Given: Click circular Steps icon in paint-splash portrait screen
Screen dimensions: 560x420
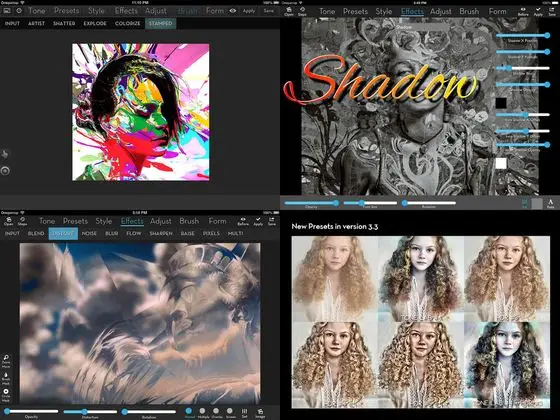Looking at the screenshot, I should coord(19,11).
